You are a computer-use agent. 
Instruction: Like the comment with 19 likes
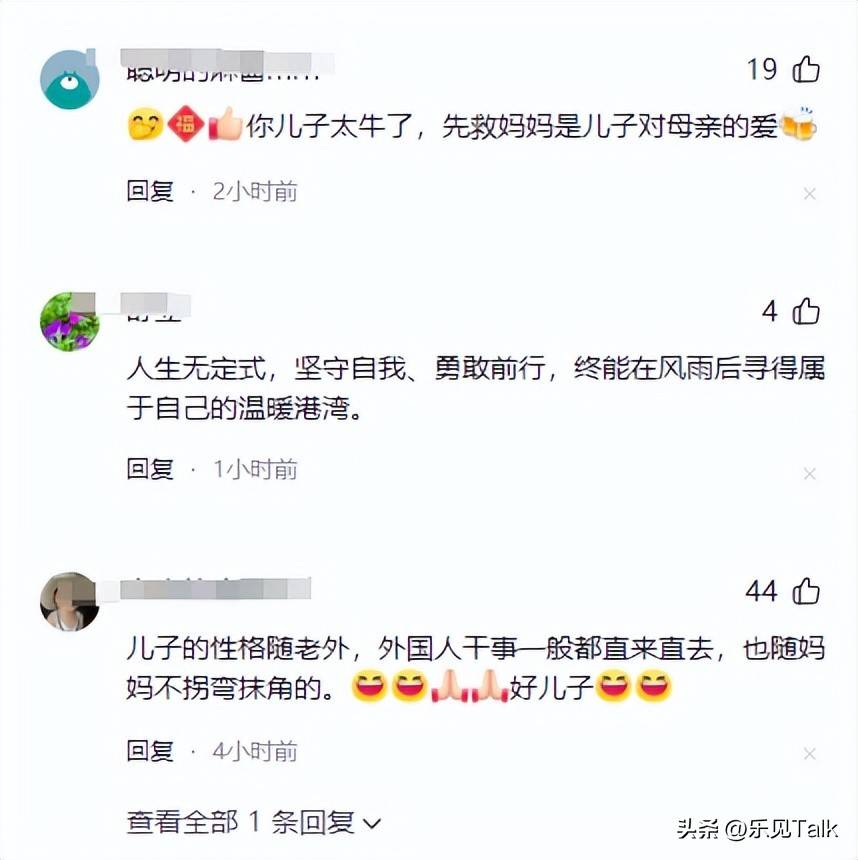(806, 69)
